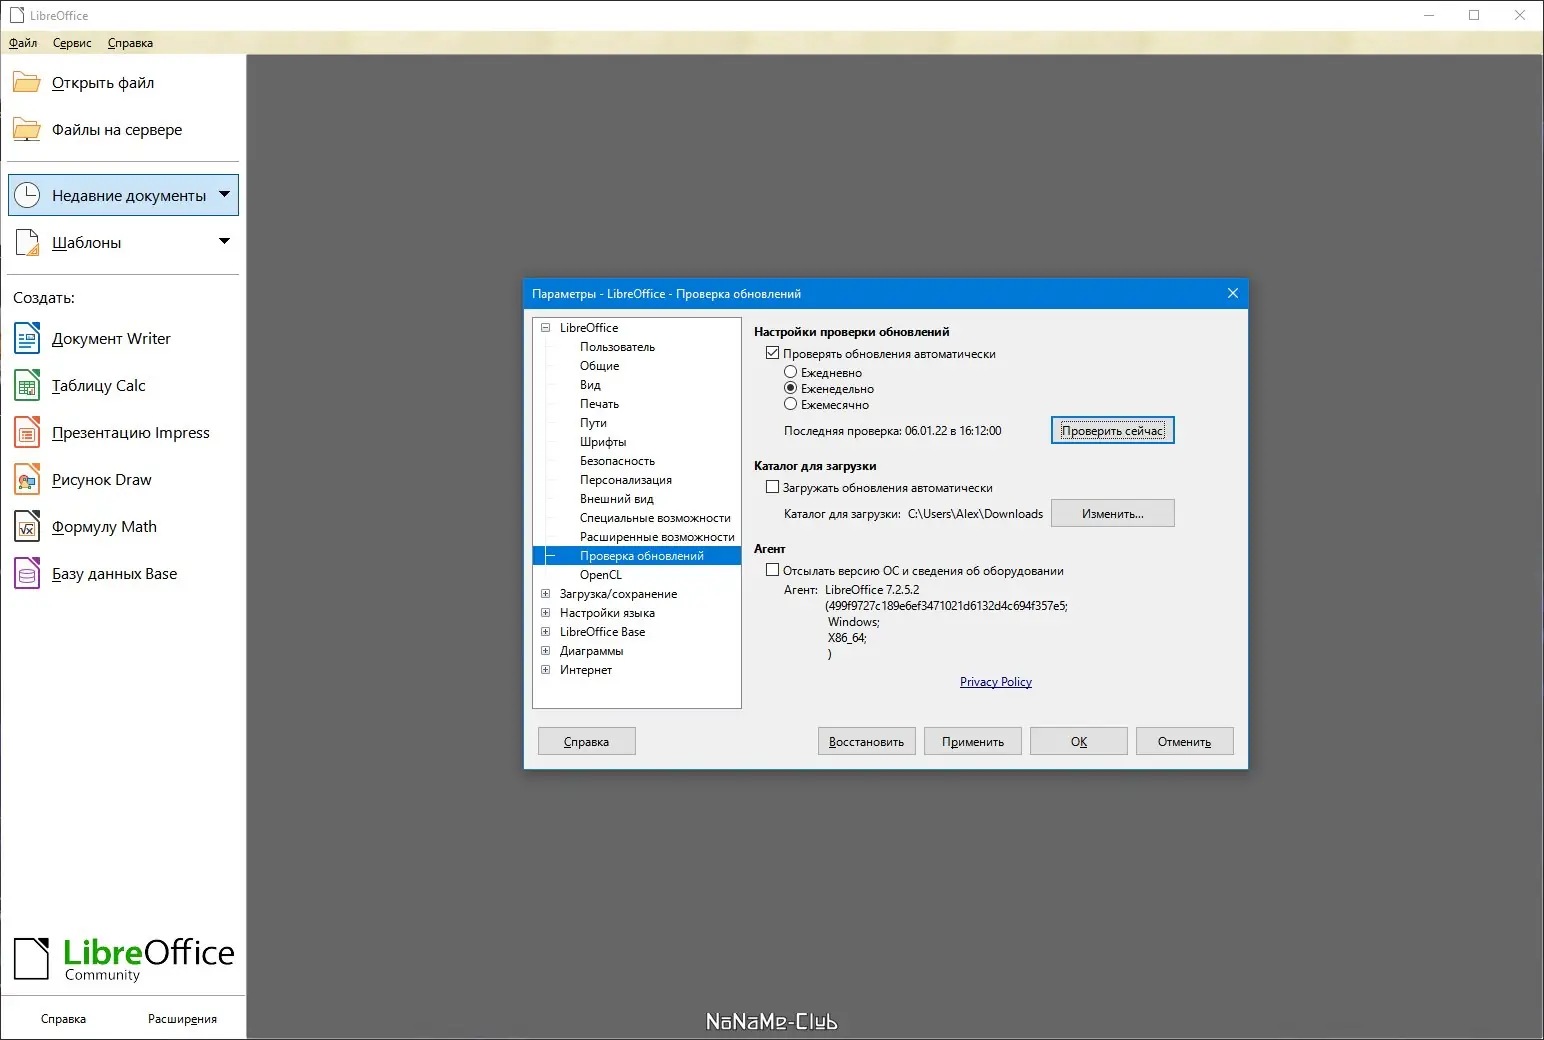Screen dimensions: 1544x1040
Task: Select Общие in options tree
Action: click(x=599, y=365)
